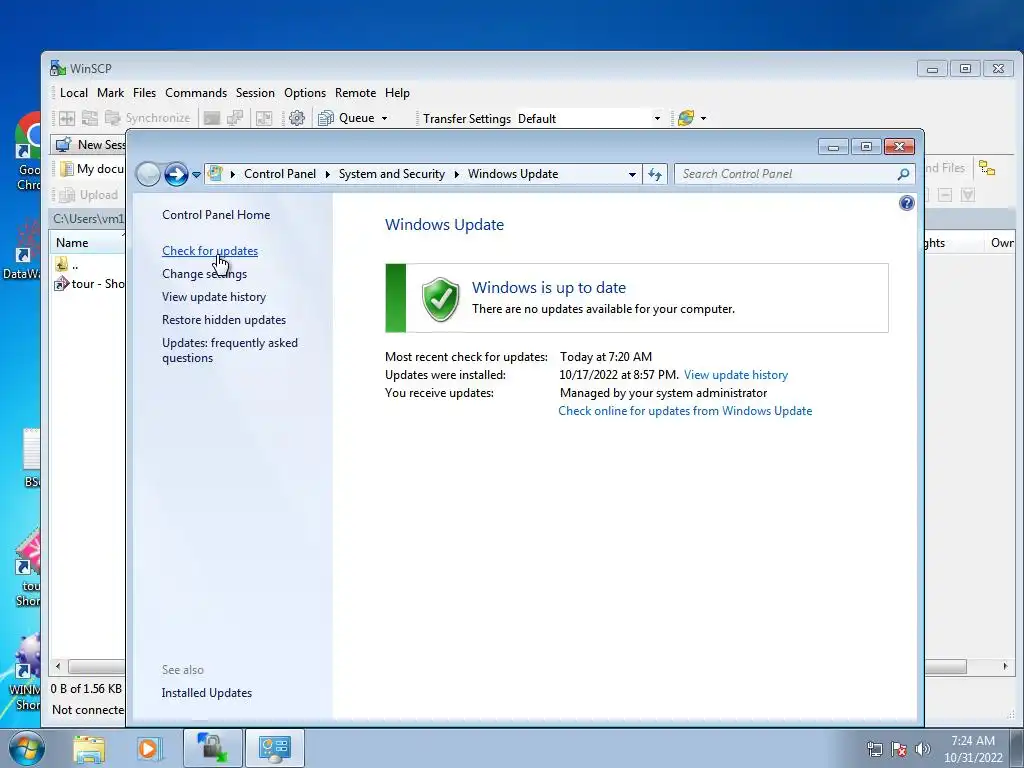Open WinSCP Options menu
1024x768 pixels.
pyautogui.click(x=304, y=93)
